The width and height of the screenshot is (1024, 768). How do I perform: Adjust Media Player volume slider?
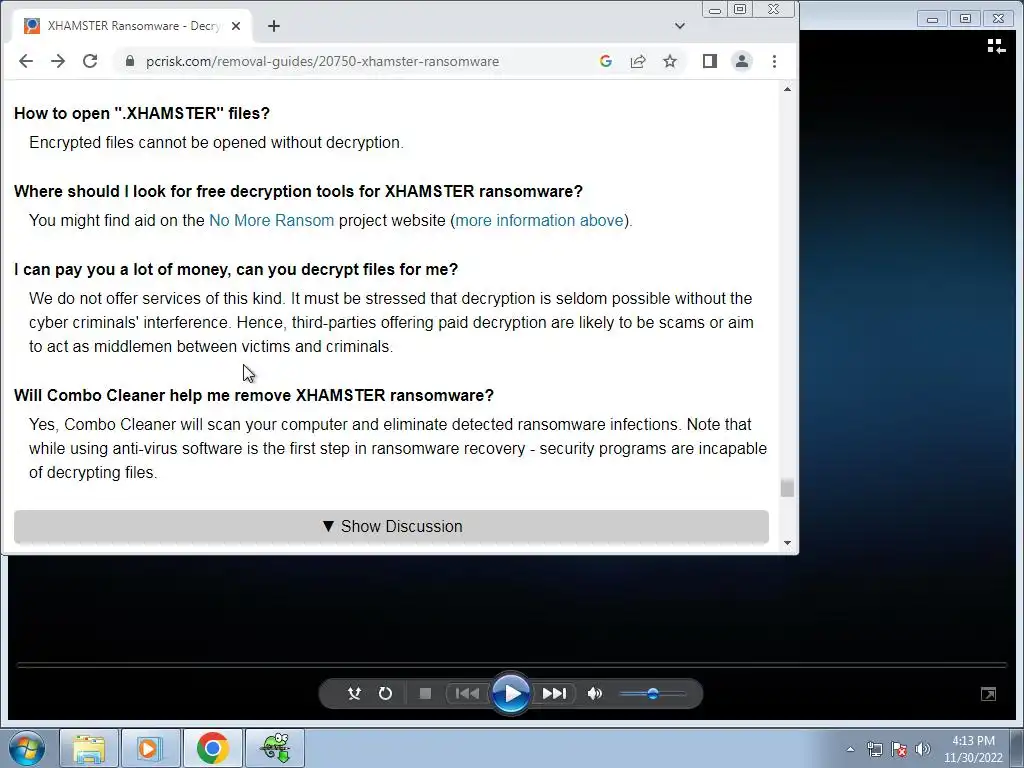(x=652, y=694)
